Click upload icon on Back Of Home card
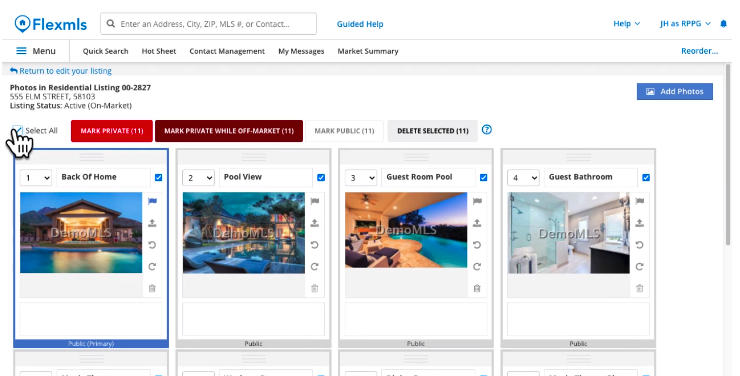Screen dimensions: 740x376 click(152, 223)
